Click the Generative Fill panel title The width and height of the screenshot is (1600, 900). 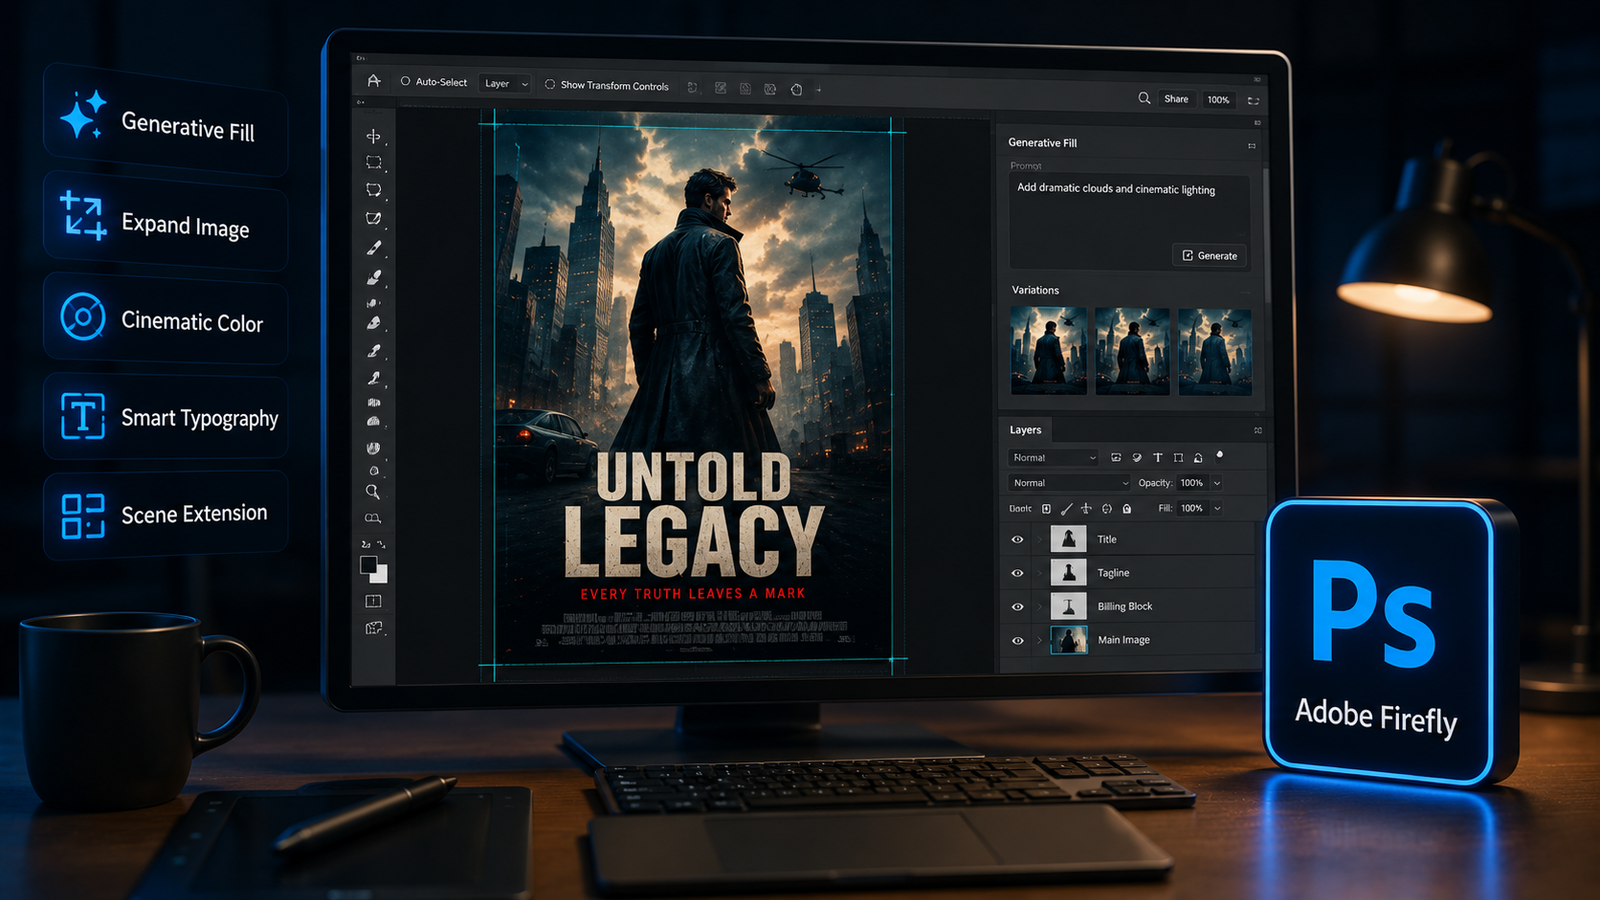click(1042, 143)
